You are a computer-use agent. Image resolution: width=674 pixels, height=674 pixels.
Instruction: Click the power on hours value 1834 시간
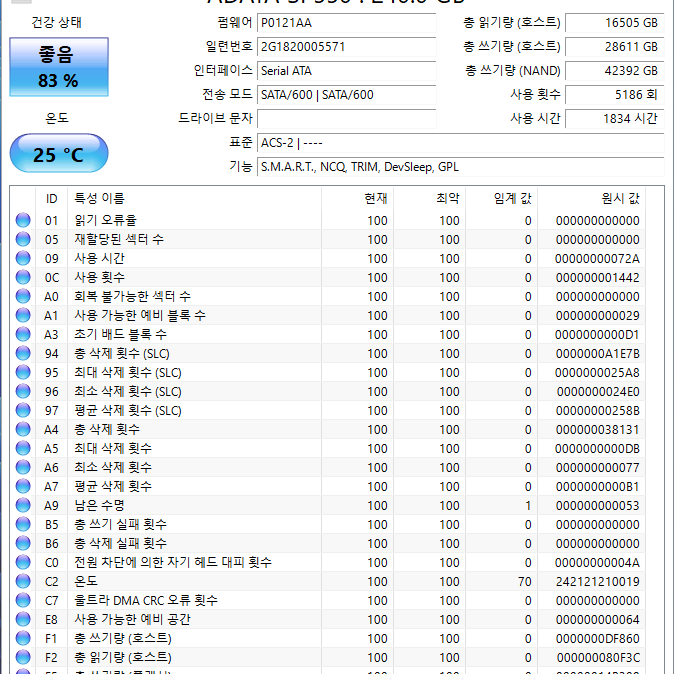coord(615,119)
